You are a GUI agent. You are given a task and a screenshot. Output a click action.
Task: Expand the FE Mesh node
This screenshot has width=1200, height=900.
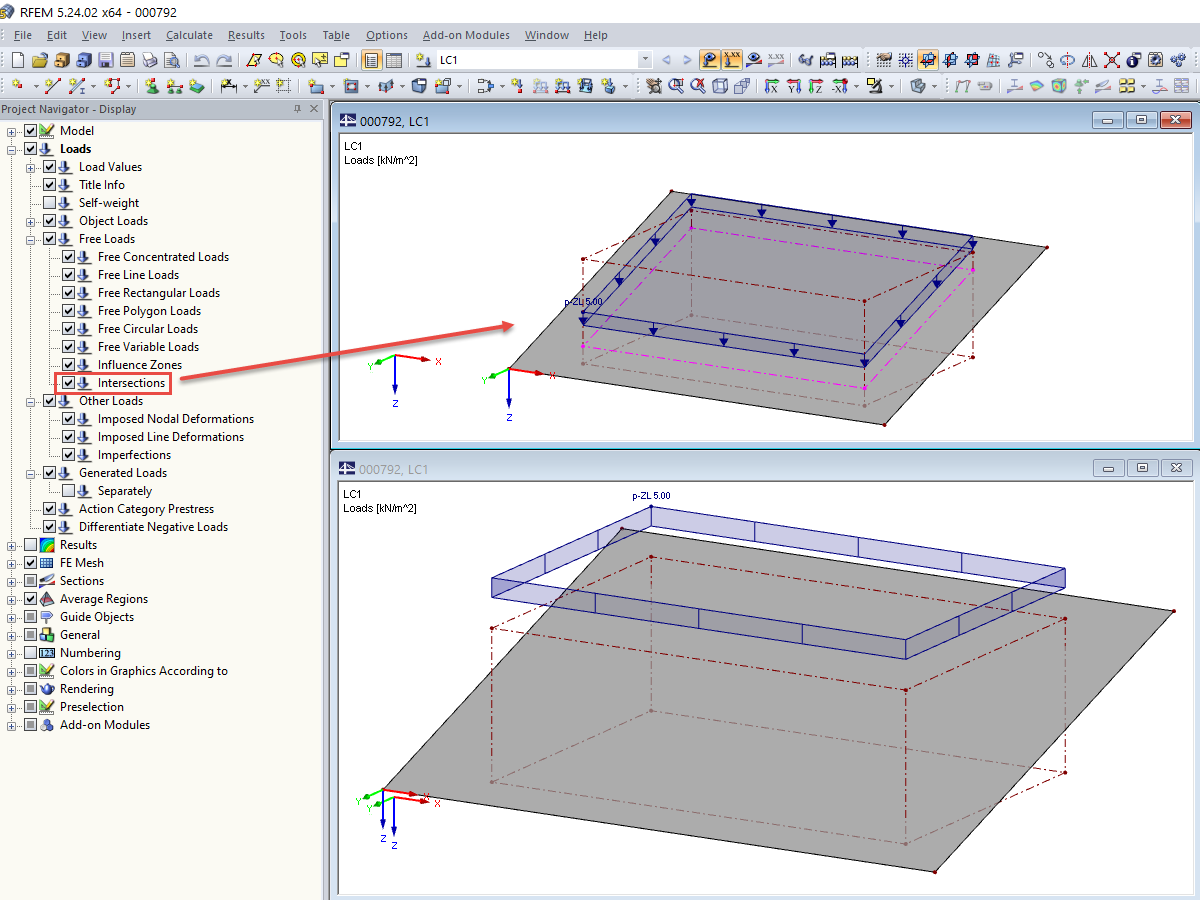12,563
